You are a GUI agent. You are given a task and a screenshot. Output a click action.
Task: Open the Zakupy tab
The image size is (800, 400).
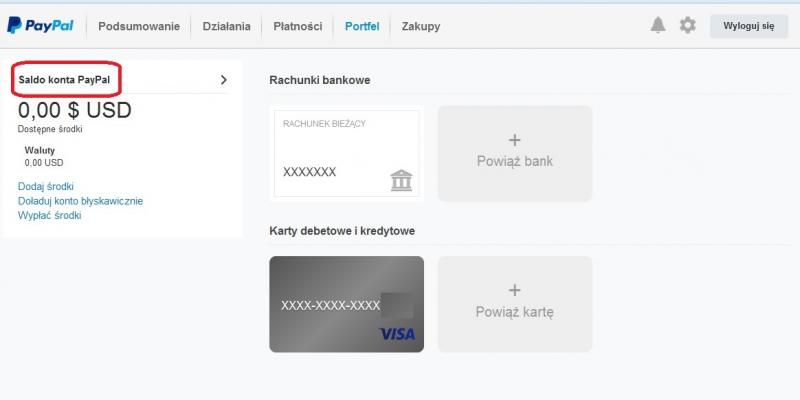pyautogui.click(x=421, y=27)
